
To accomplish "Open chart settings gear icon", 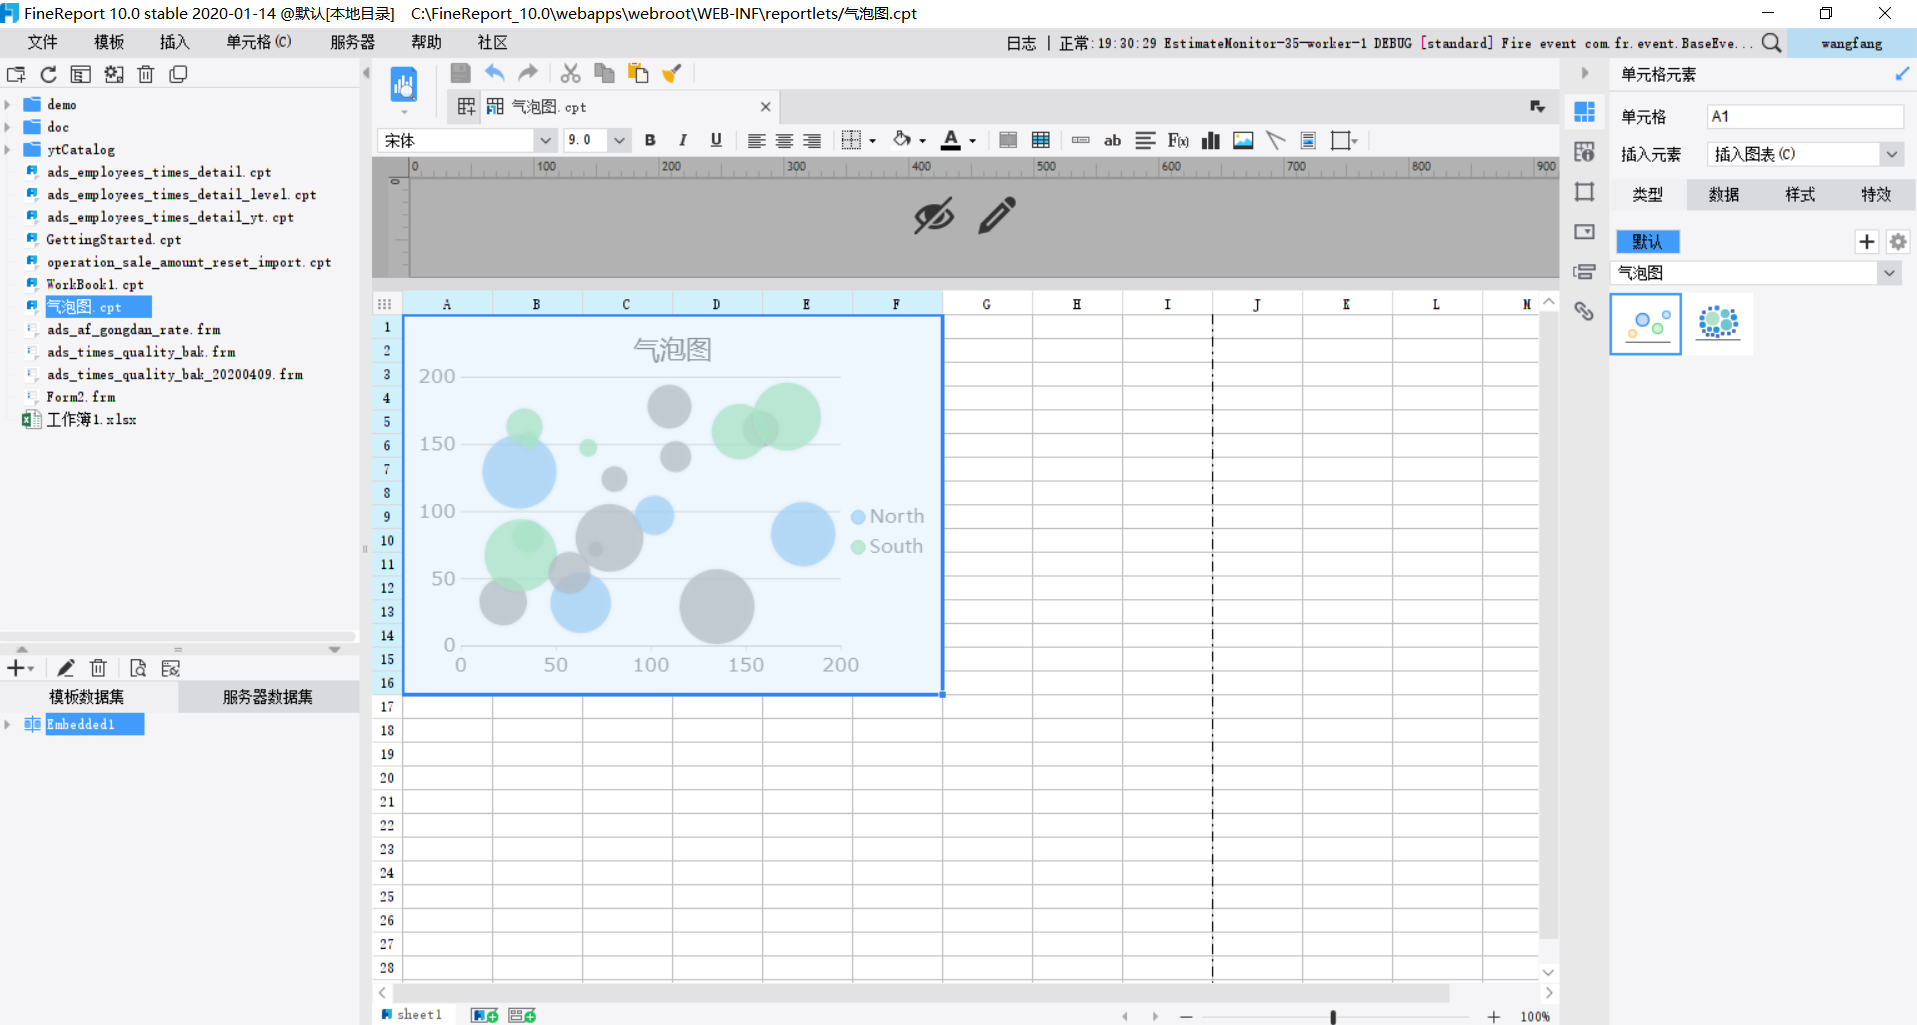I will (1898, 242).
